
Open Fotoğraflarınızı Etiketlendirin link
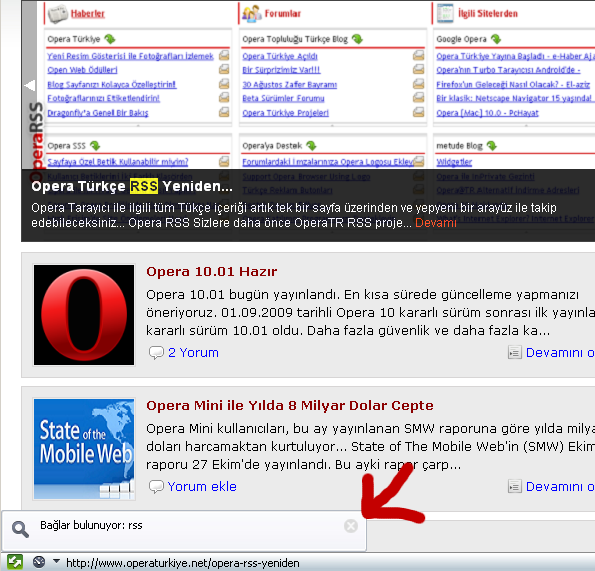[x=104, y=98]
